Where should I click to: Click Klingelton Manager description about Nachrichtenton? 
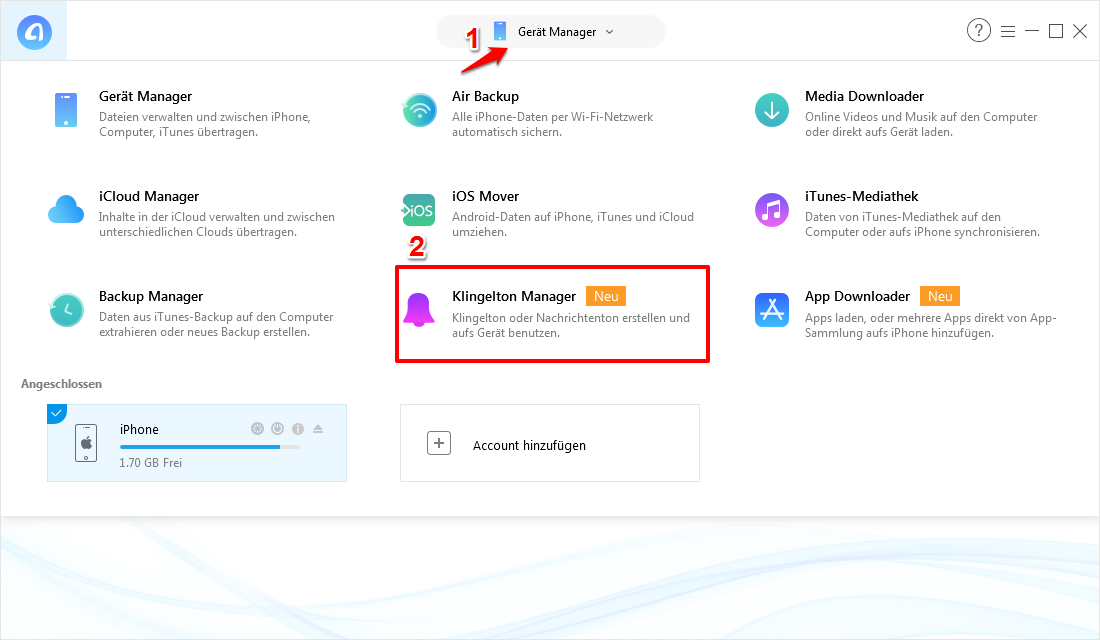coord(570,325)
